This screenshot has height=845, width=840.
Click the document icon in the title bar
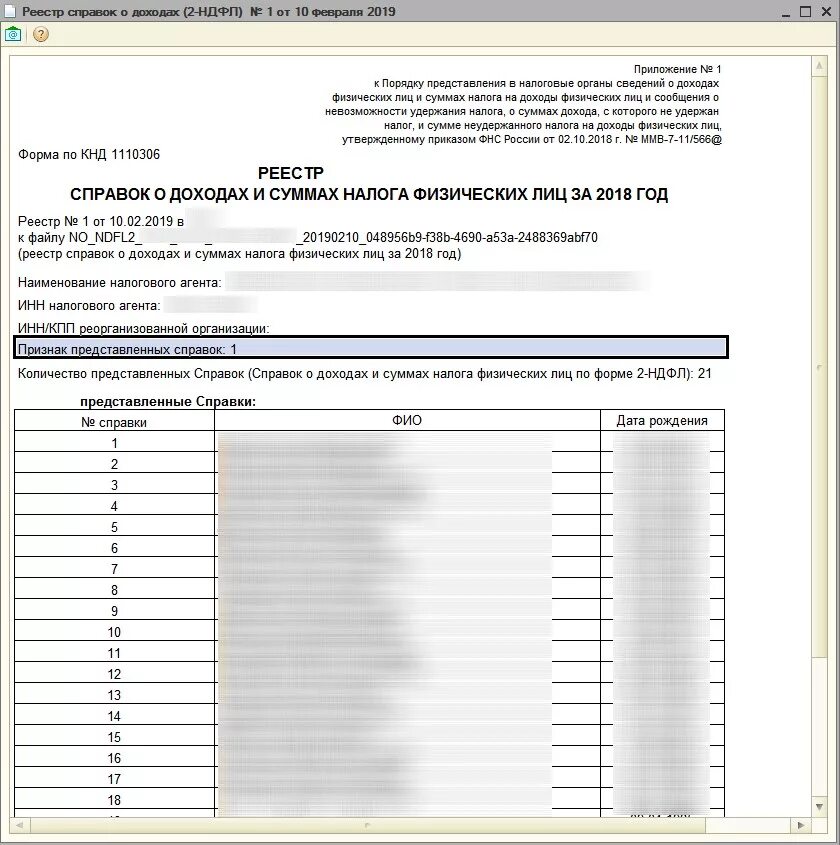tap(10, 11)
